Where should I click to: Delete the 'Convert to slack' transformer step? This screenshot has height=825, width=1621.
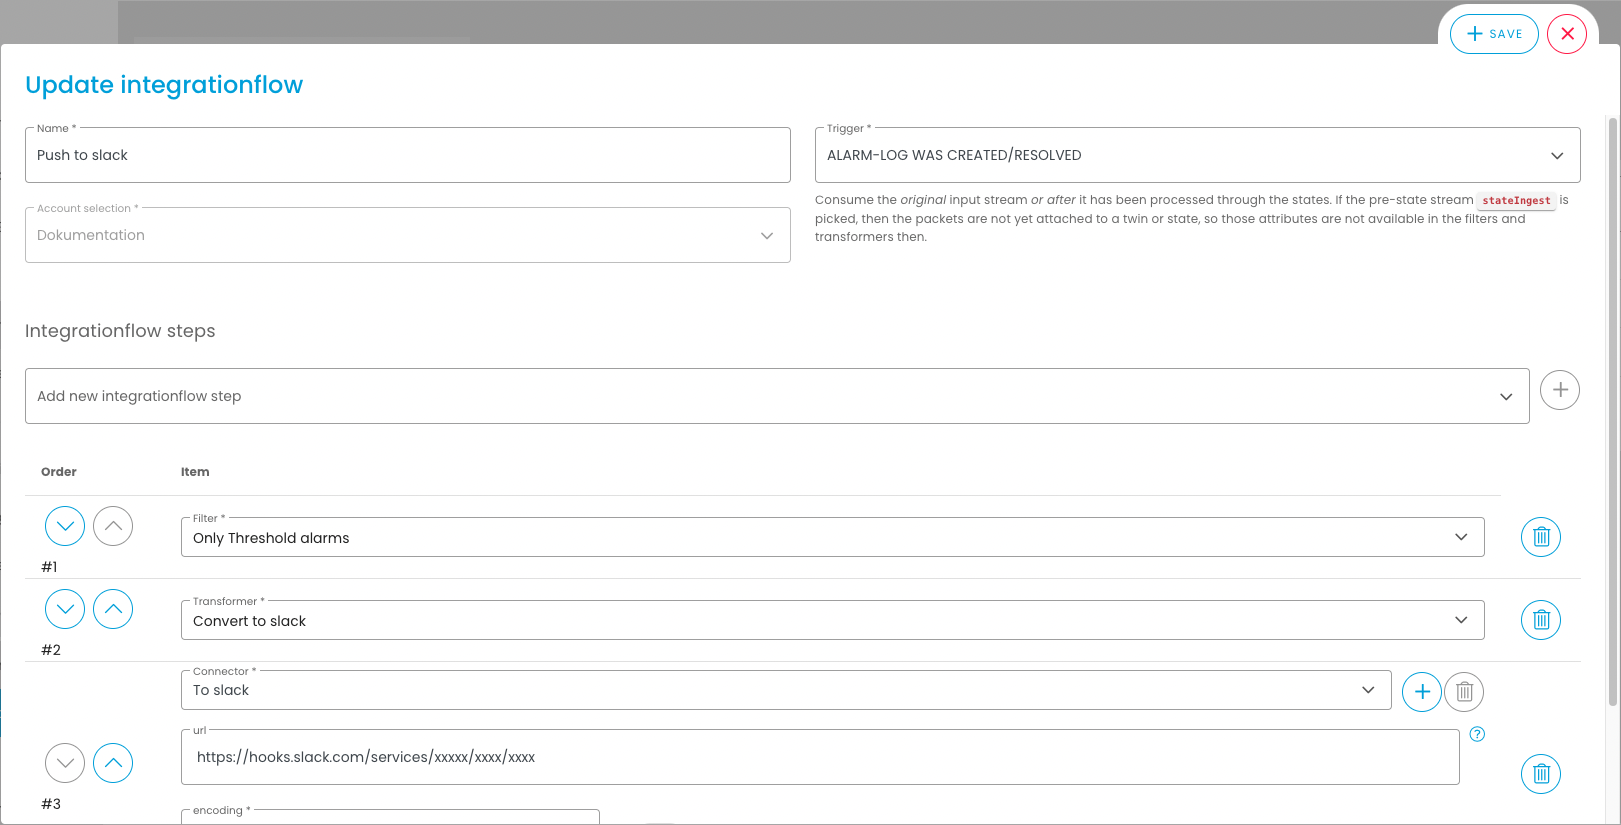[x=1540, y=620]
